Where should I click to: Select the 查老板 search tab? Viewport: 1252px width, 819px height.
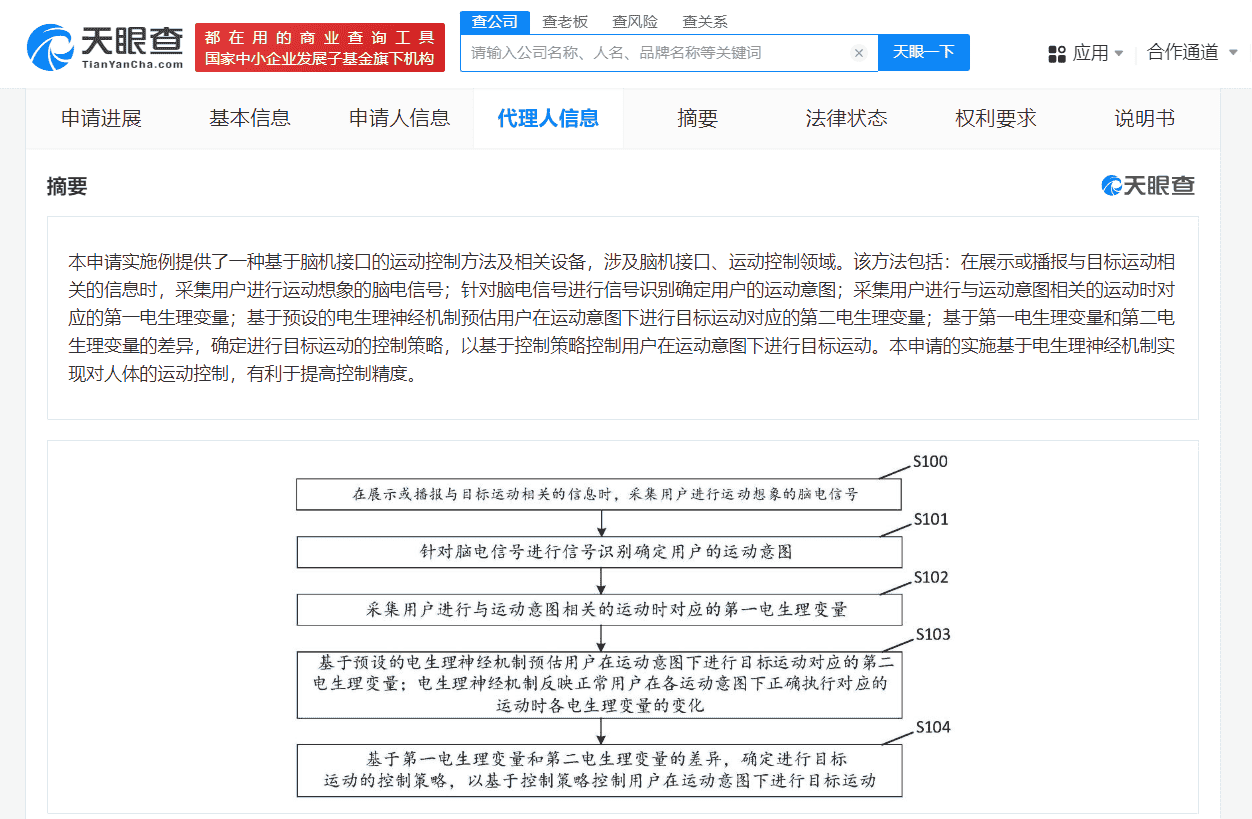point(564,21)
